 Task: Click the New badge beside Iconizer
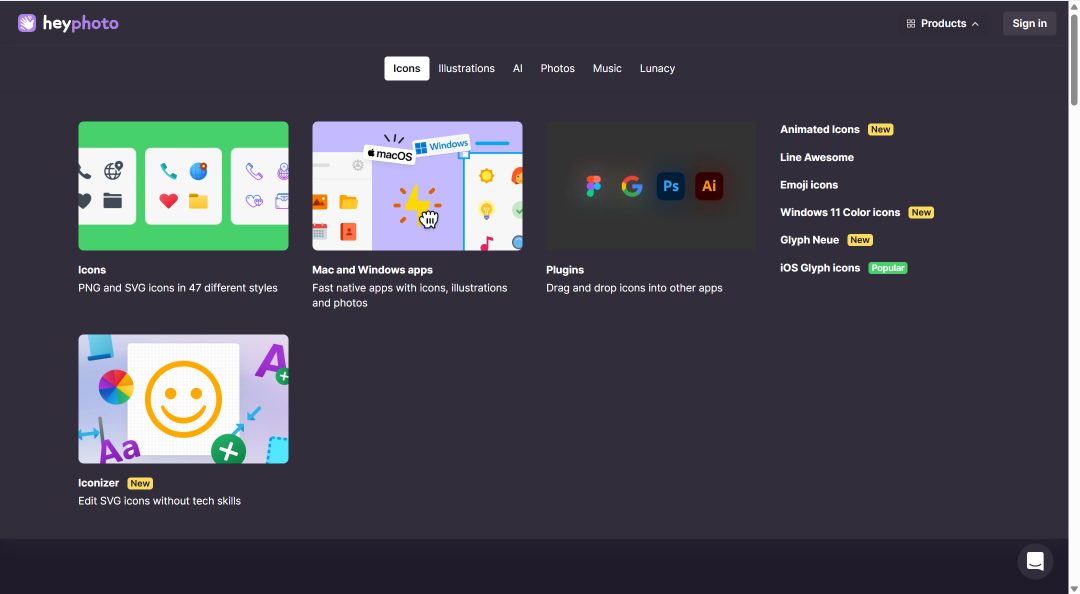pyautogui.click(x=140, y=484)
